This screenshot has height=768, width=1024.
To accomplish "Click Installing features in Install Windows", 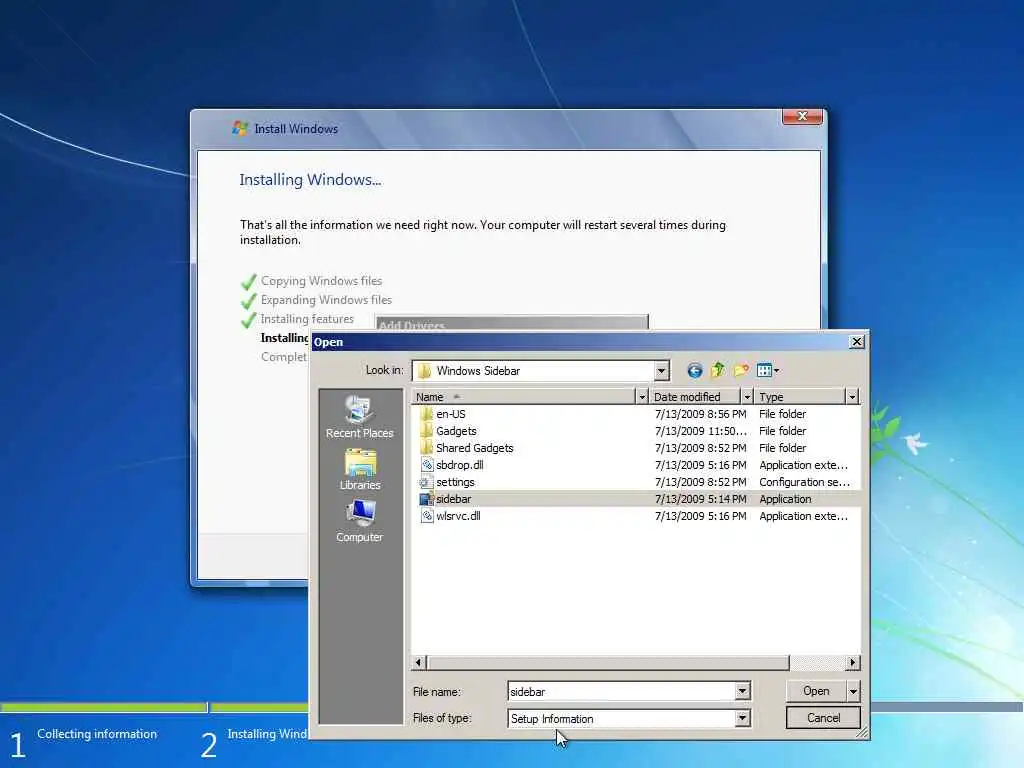I will pos(307,319).
